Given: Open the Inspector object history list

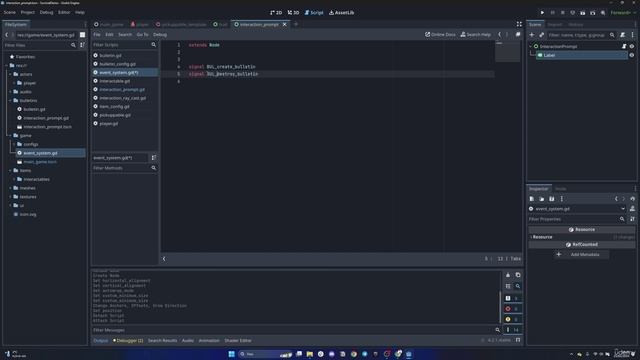Looking at the screenshot, I should [632, 199].
